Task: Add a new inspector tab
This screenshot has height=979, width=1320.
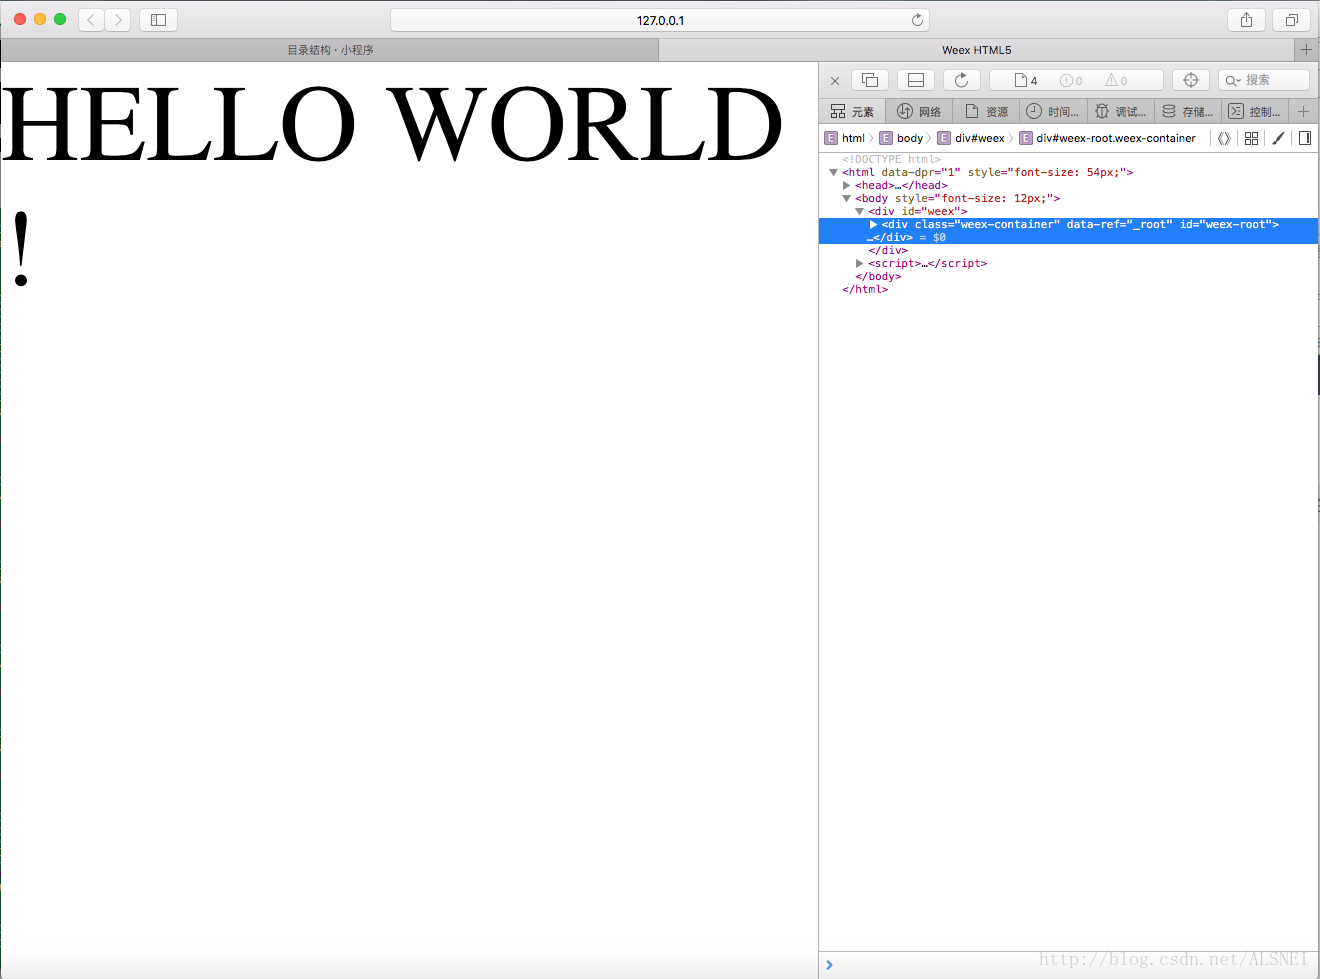Action: [x=1303, y=111]
